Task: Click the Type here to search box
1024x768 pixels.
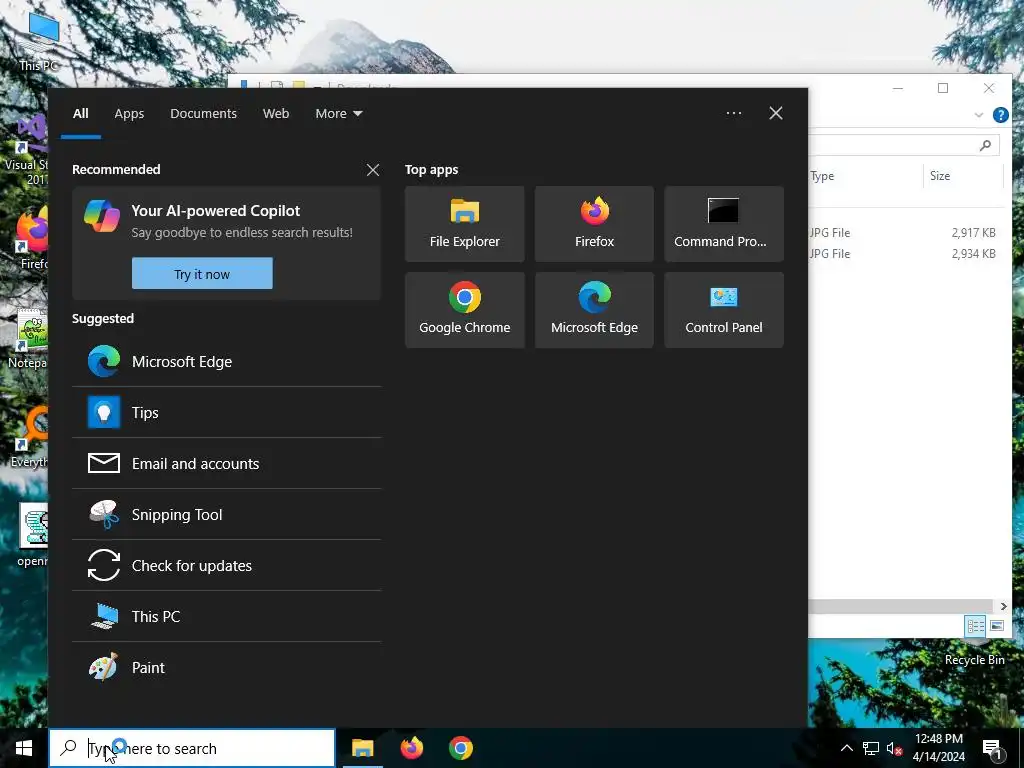Action: pos(192,748)
